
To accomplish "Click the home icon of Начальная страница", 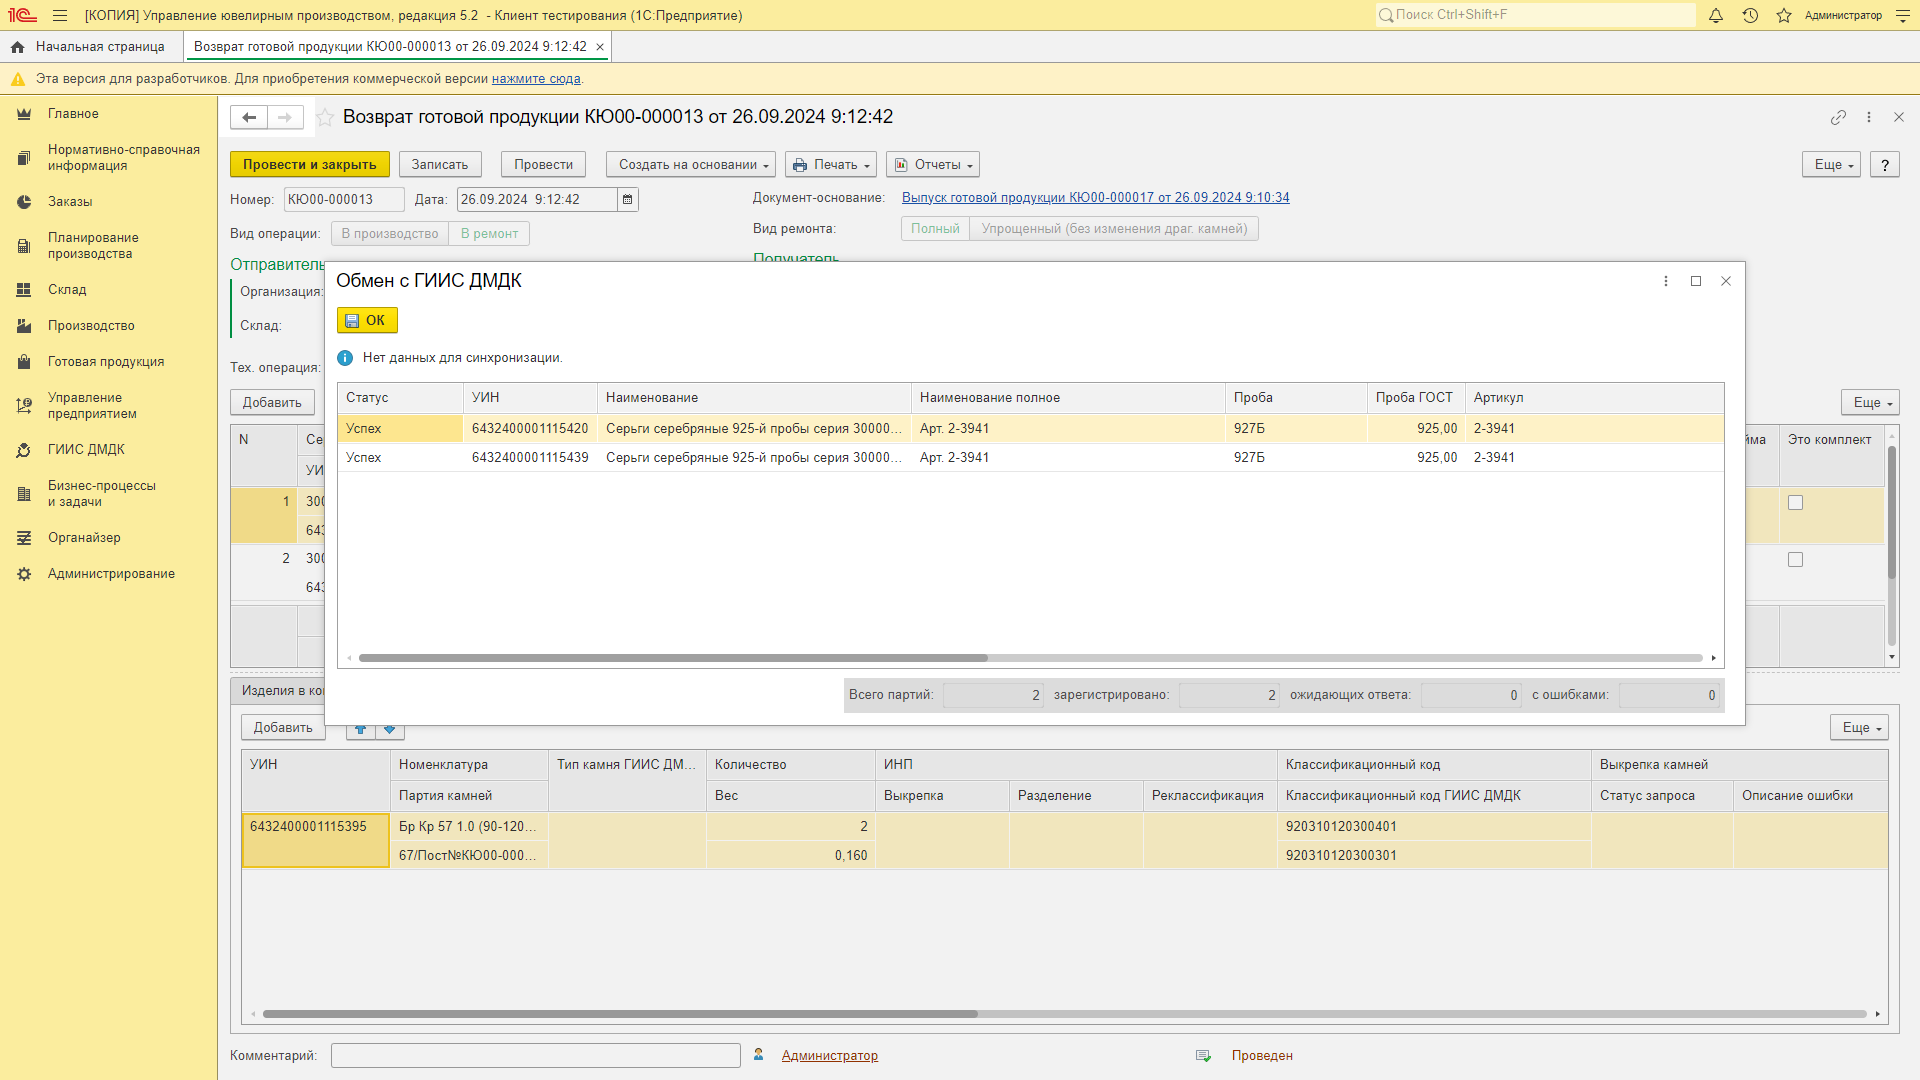I will pyautogui.click(x=17, y=47).
